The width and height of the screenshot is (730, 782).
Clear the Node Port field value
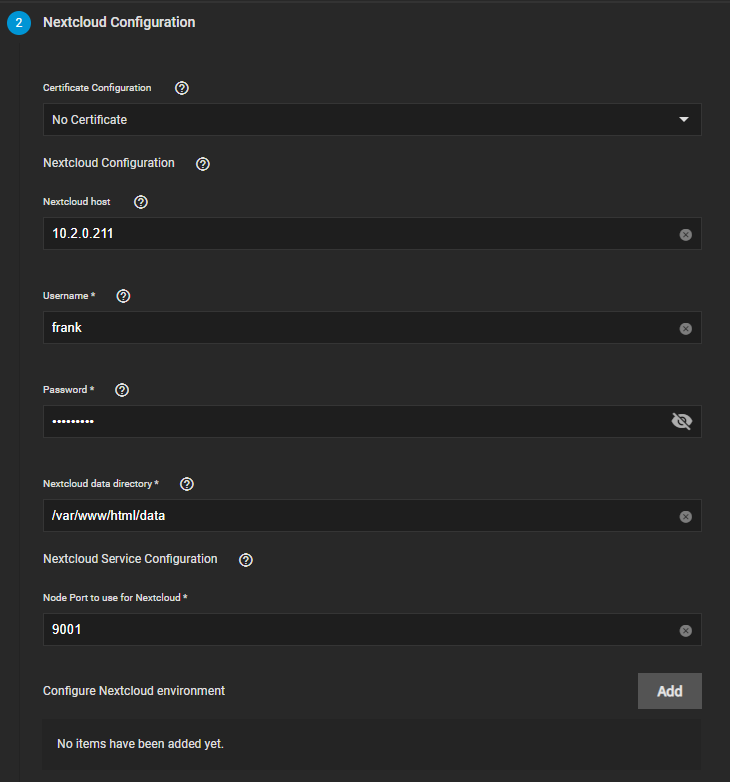pyautogui.click(x=686, y=631)
